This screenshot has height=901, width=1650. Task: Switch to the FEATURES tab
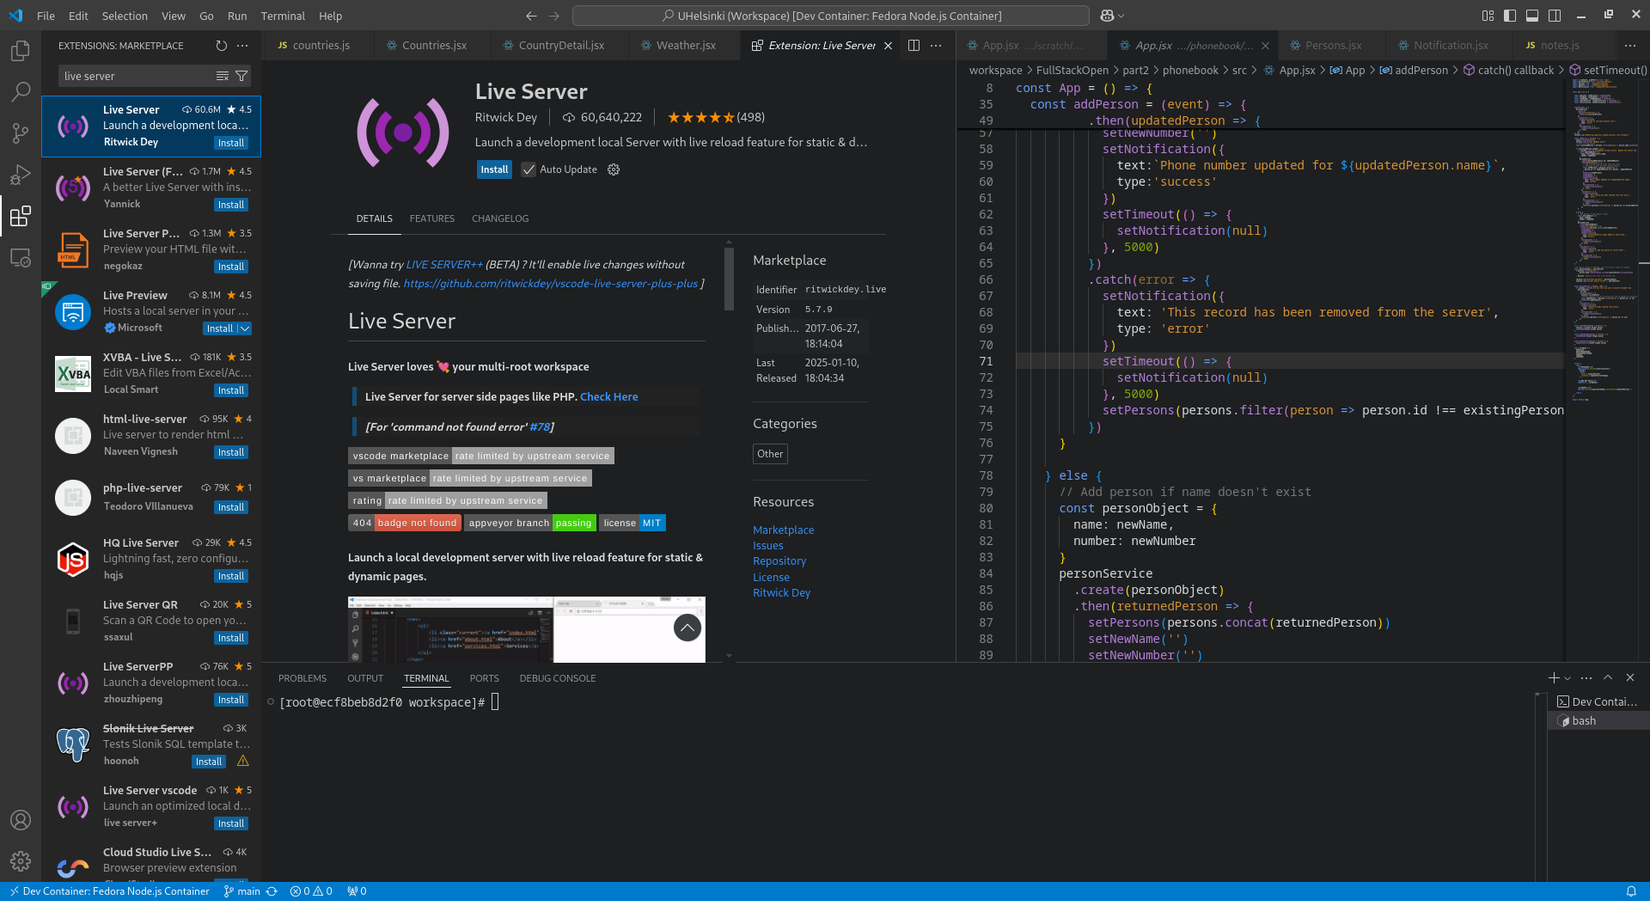coord(432,218)
